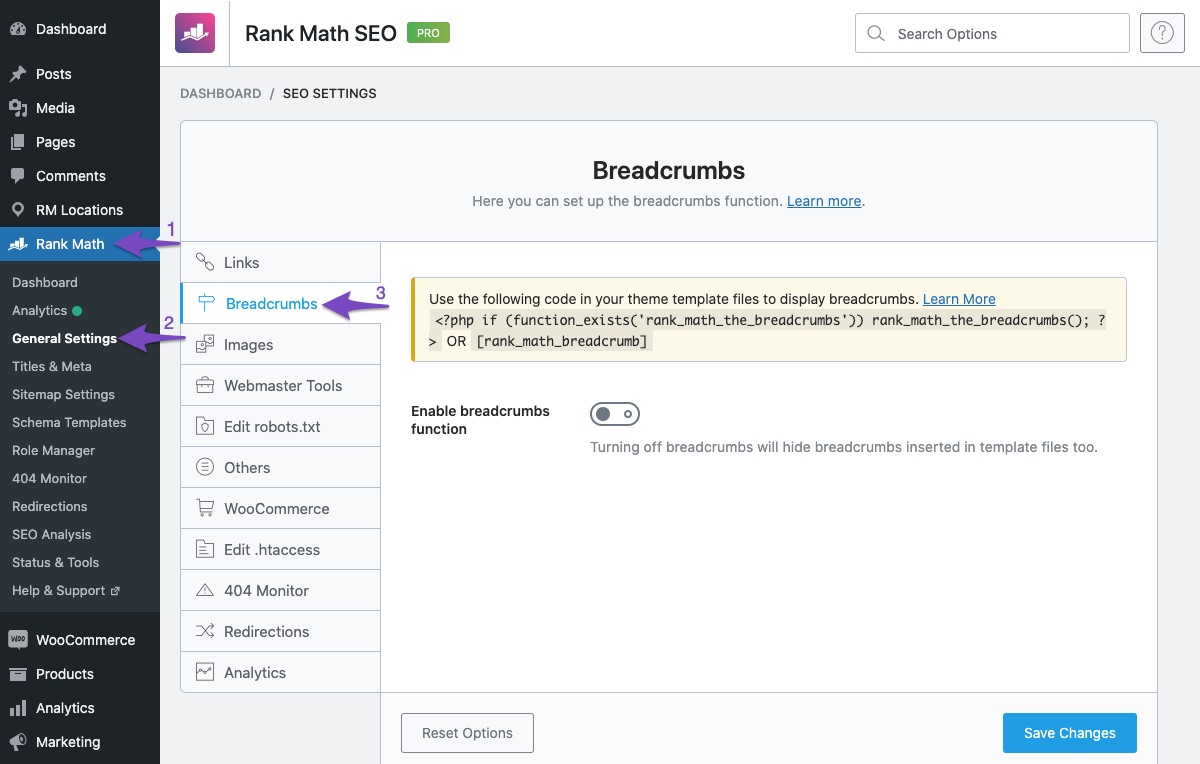Switch to the Others settings tab
Screen dimensions: 1200x764
tap(247, 467)
